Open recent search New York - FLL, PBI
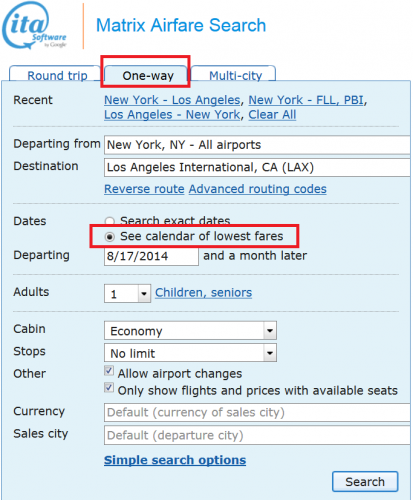The image size is (413, 500). tap(306, 100)
